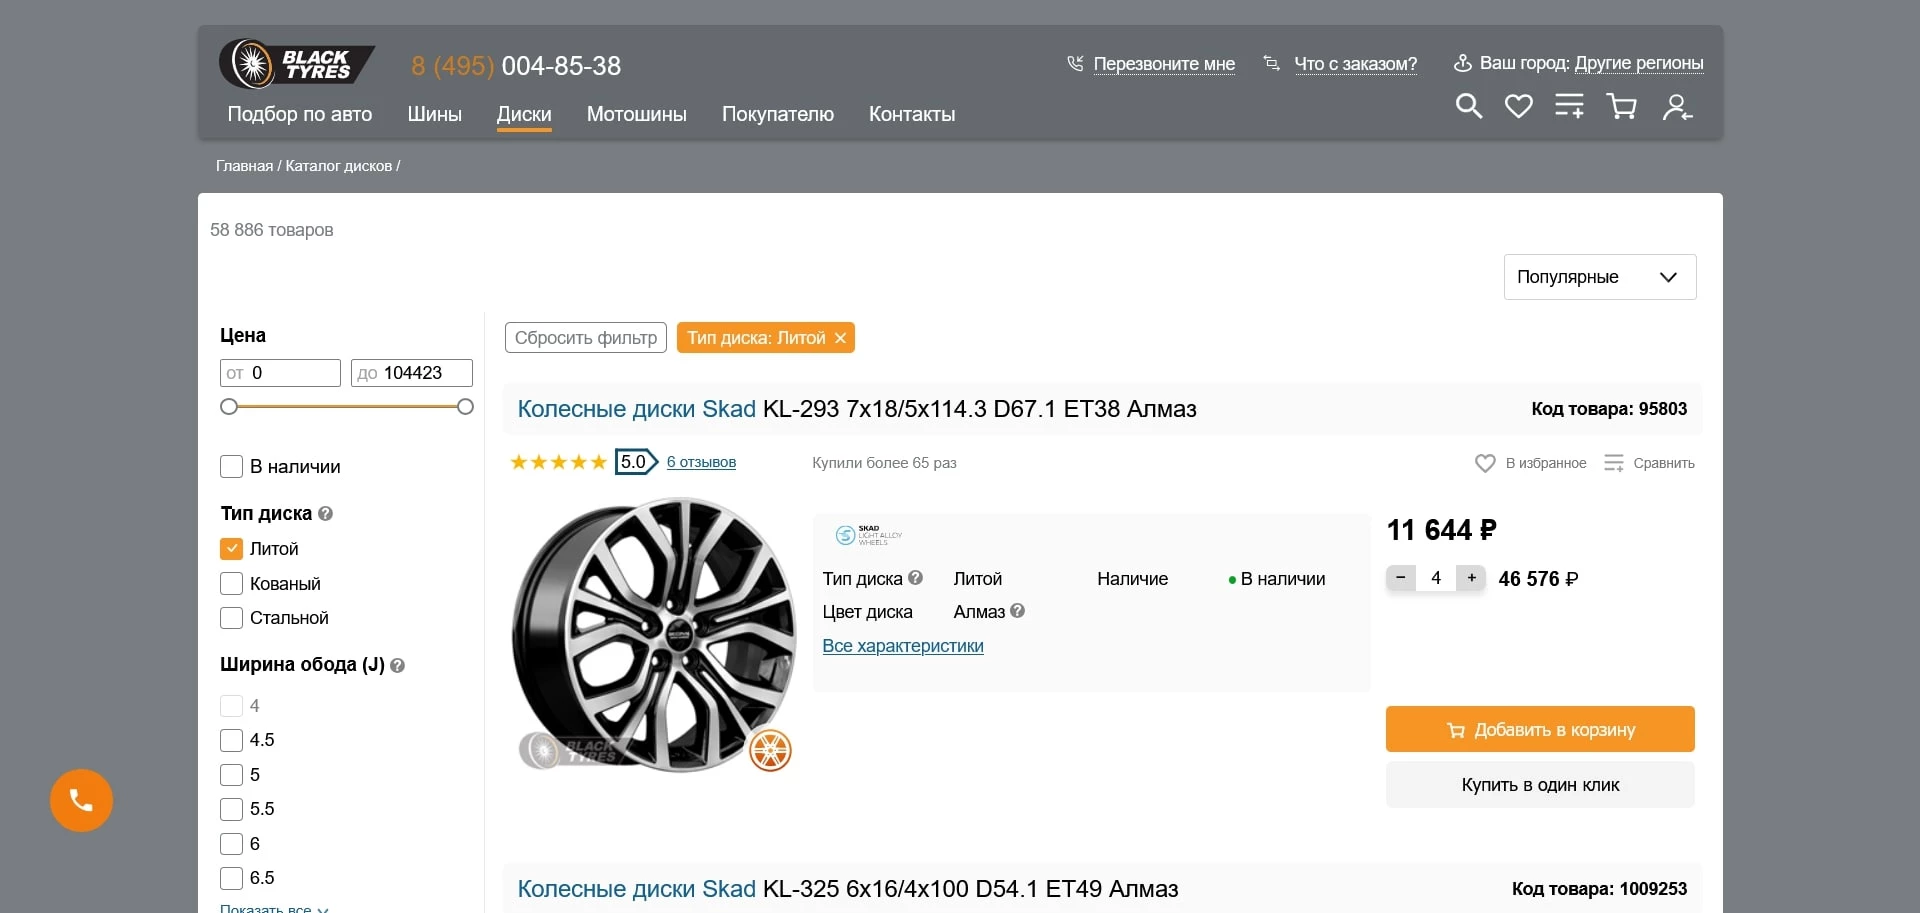The image size is (1920, 913).
Task: Open the shopping cart icon
Action: click(1621, 106)
